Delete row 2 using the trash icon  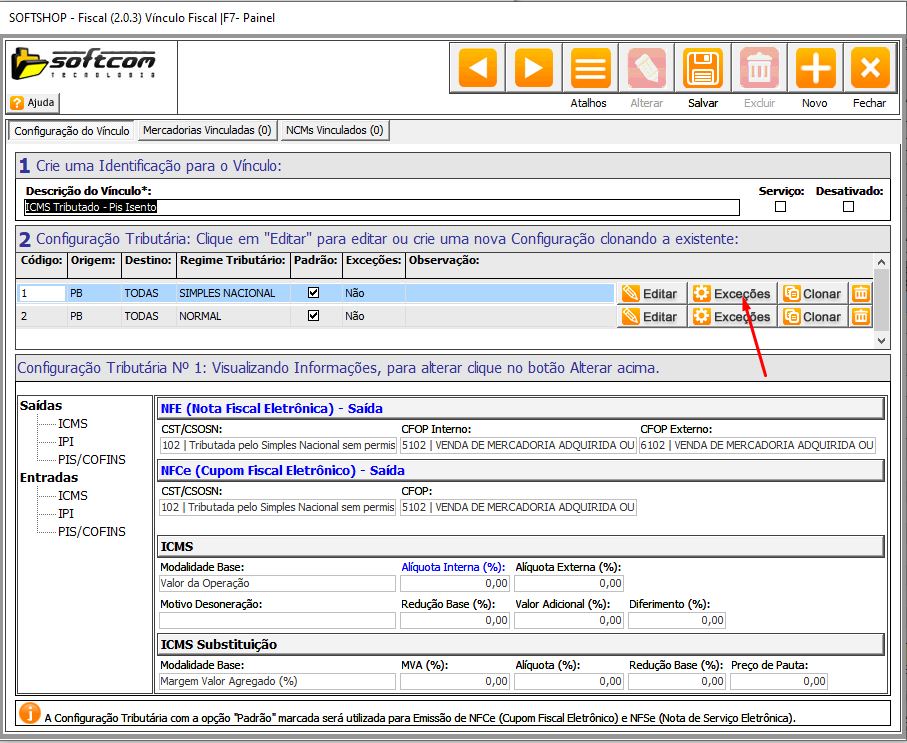tap(860, 316)
